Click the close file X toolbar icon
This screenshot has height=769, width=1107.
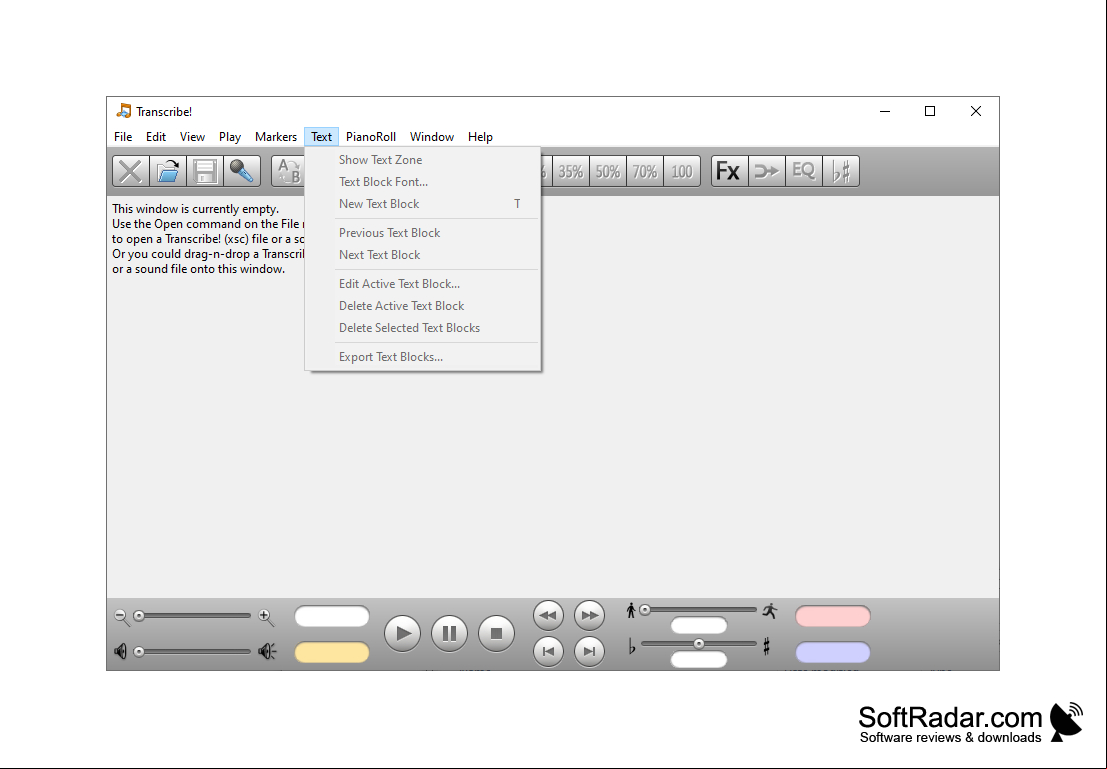click(x=131, y=172)
